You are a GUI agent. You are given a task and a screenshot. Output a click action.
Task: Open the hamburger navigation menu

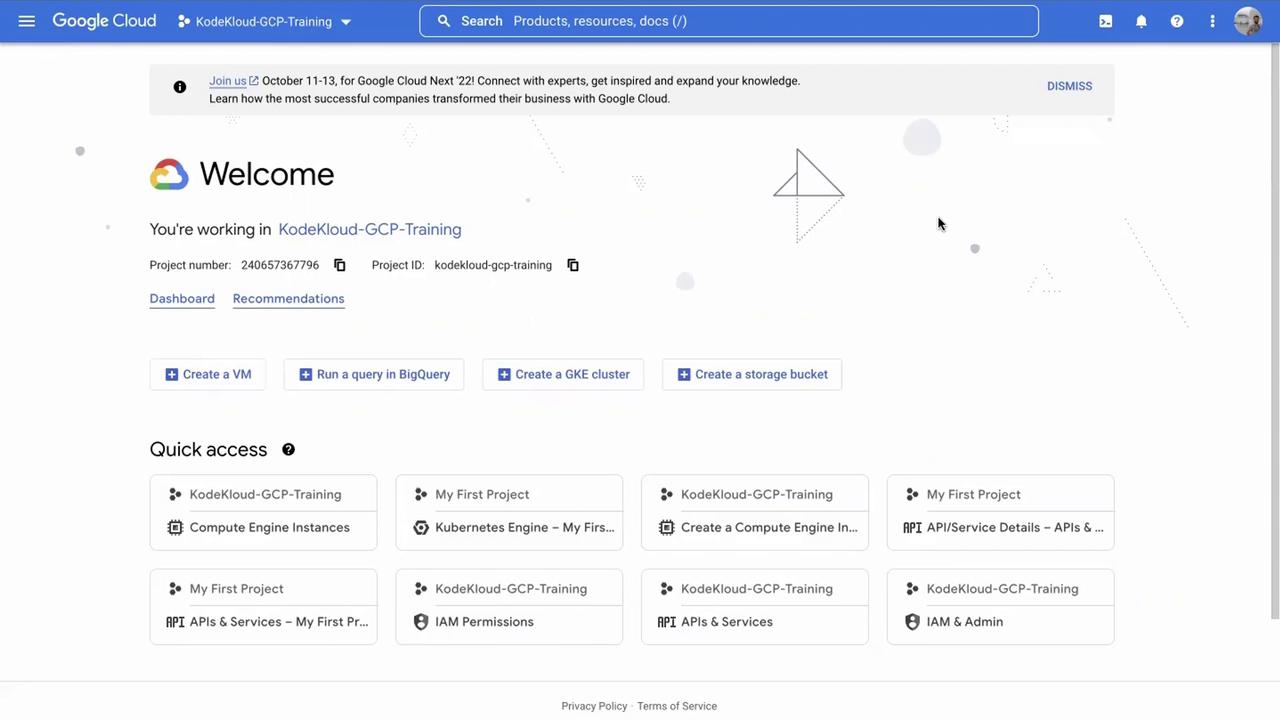tap(27, 21)
